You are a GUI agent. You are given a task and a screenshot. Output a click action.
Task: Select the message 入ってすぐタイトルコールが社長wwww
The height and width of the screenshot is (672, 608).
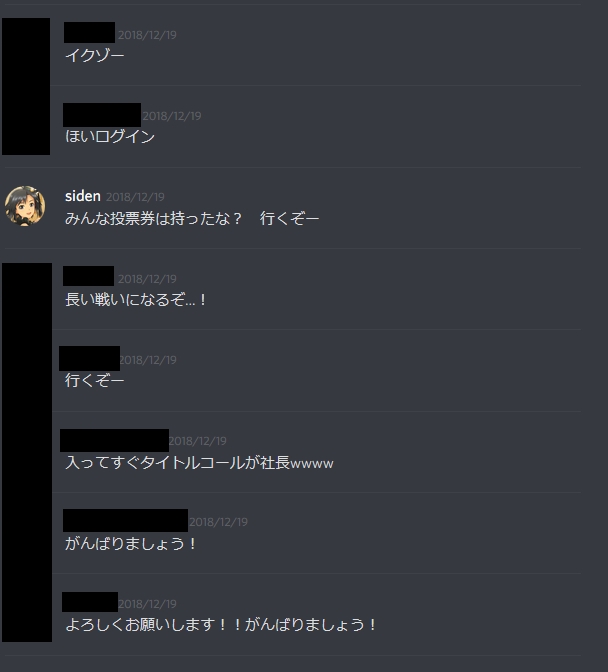pos(199,462)
